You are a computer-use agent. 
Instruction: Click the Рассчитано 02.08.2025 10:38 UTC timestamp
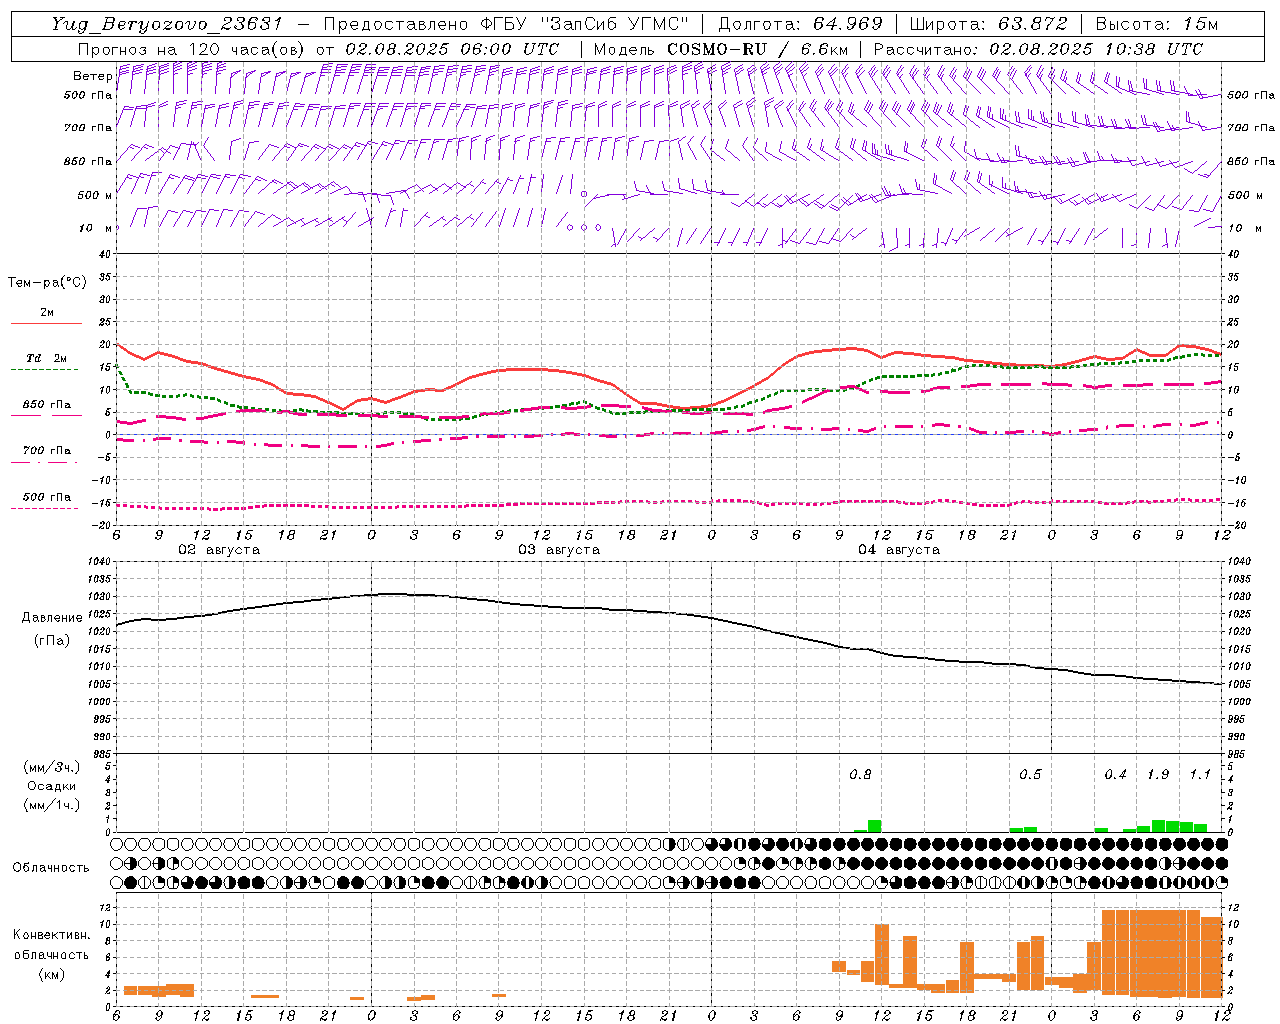tap(1038, 49)
